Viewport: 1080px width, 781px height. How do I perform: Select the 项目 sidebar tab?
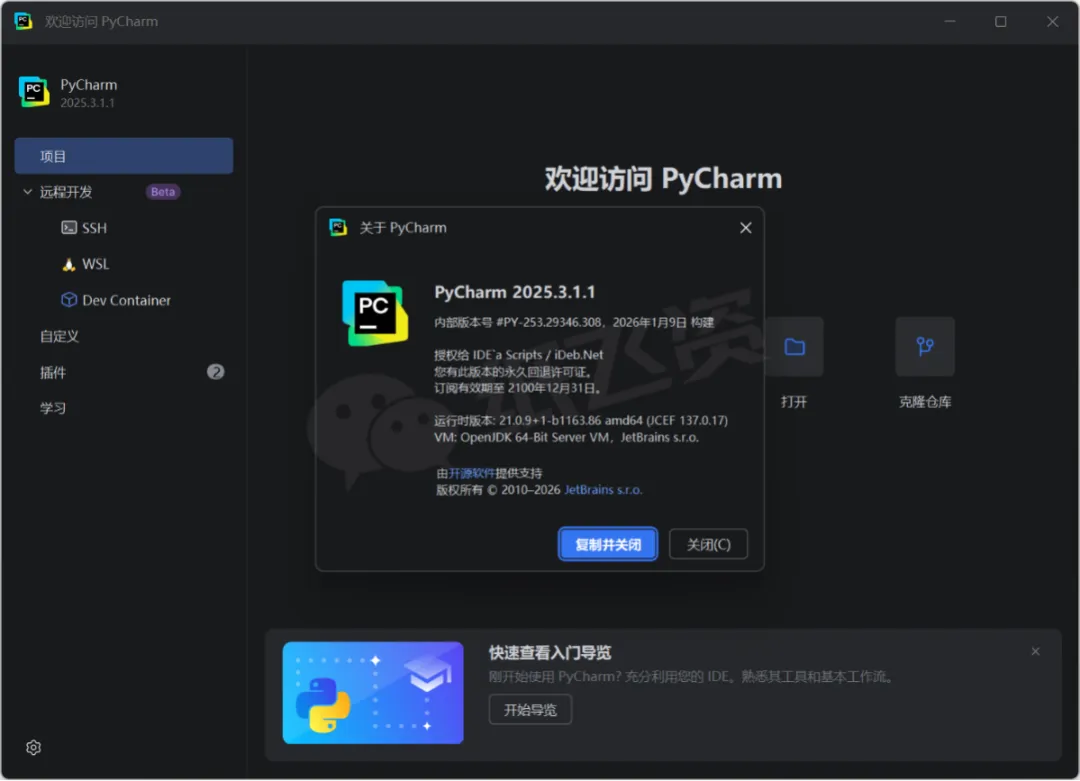pos(124,156)
